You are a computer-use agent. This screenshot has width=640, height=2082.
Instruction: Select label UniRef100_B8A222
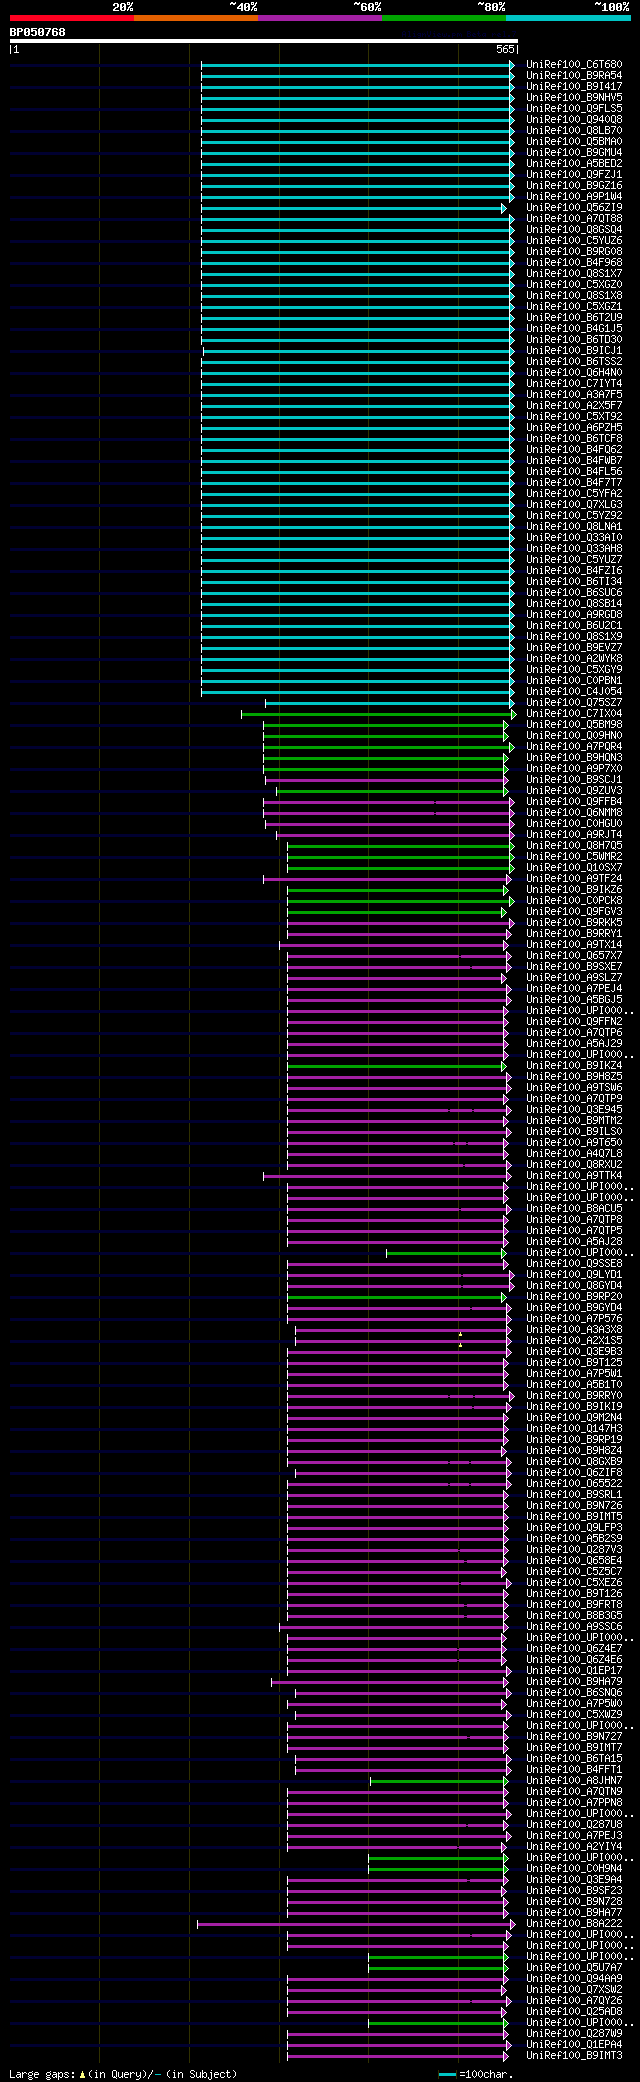(x=574, y=1924)
